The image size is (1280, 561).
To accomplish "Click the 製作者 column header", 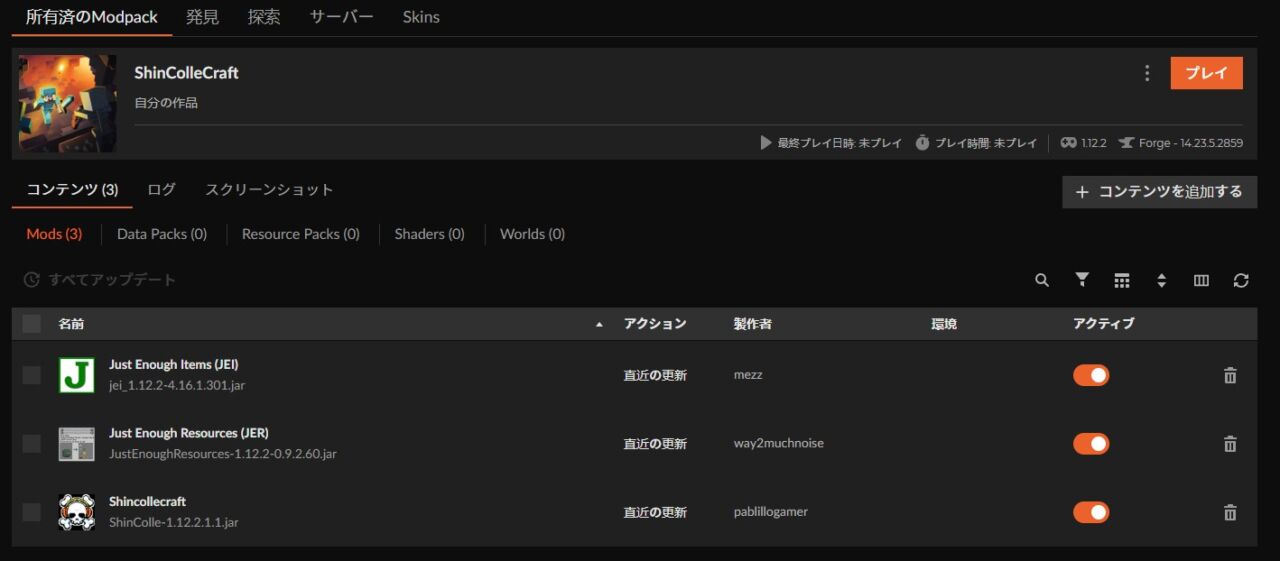I will tap(752, 324).
